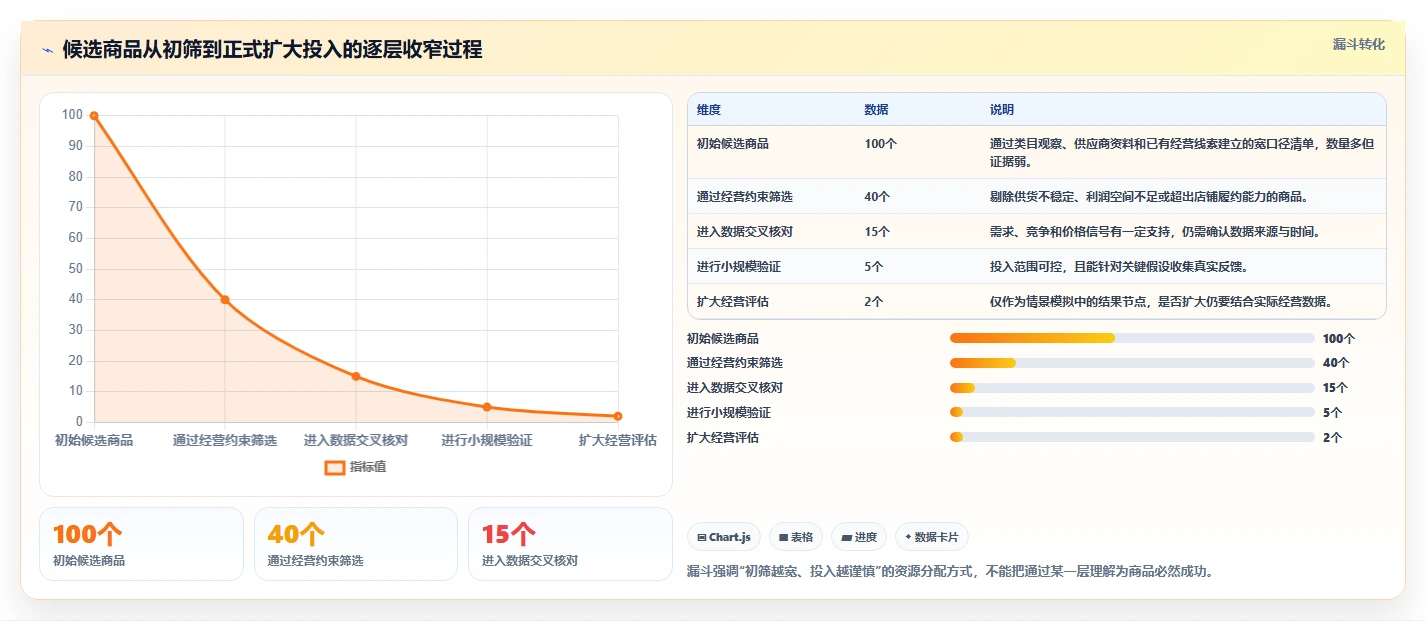Select the chart data point at value 40
The width and height of the screenshot is (1426, 621).
click(x=225, y=300)
